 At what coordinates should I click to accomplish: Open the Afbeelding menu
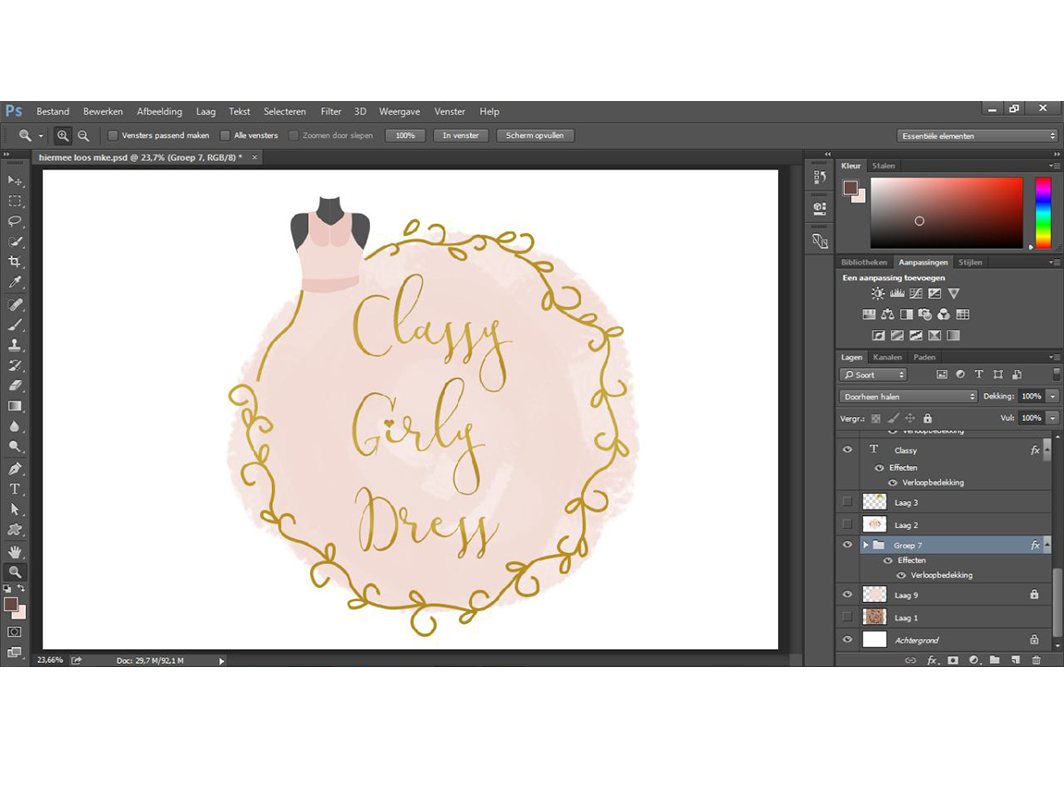[x=159, y=111]
